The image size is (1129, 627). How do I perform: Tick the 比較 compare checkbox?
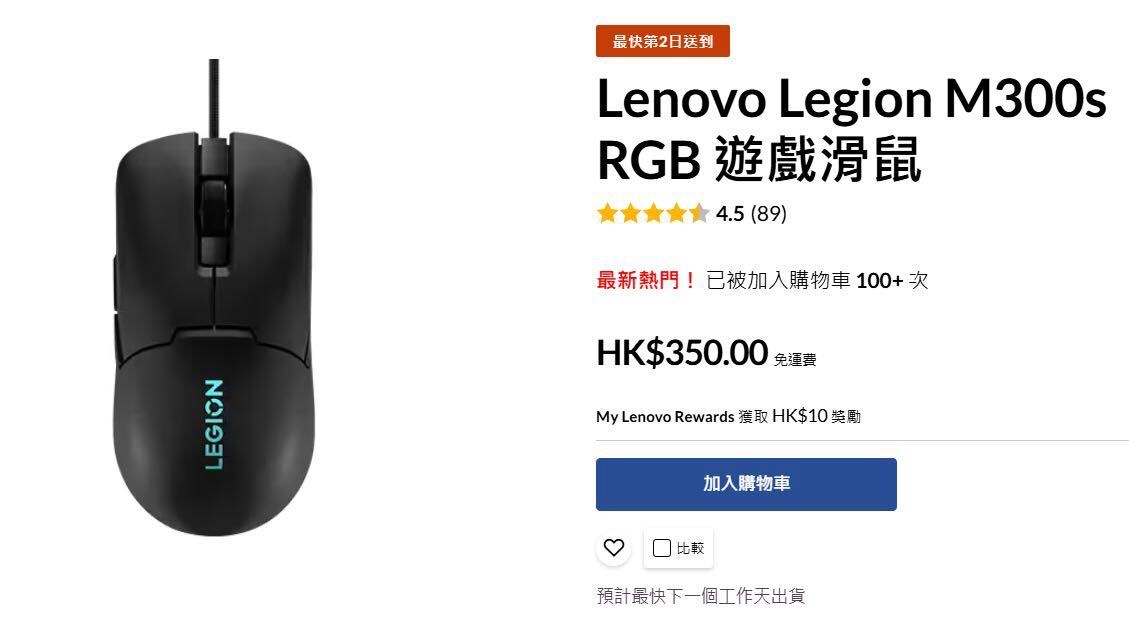pyautogui.click(x=662, y=548)
